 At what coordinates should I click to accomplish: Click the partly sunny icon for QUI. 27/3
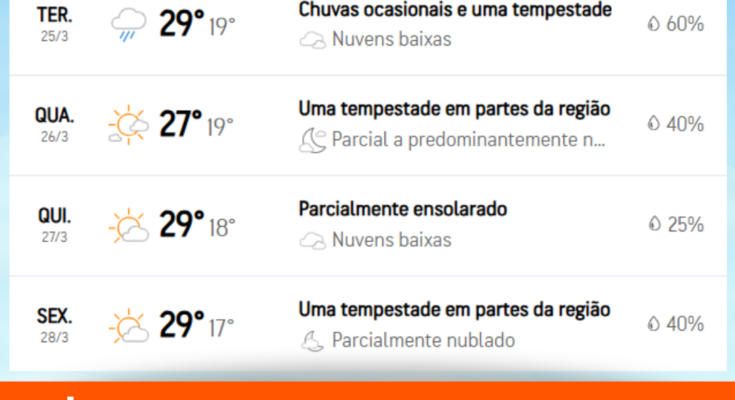128,226
